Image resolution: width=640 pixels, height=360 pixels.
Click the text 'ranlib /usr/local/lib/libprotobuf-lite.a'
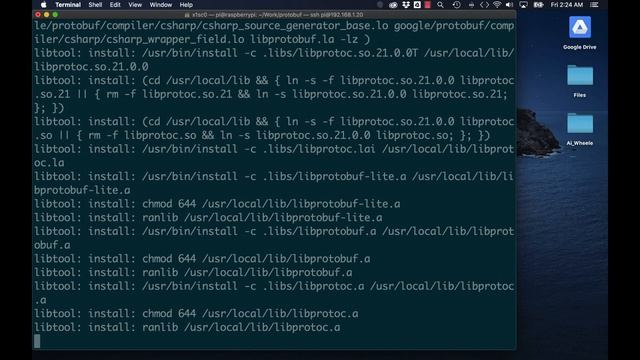pos(262,218)
